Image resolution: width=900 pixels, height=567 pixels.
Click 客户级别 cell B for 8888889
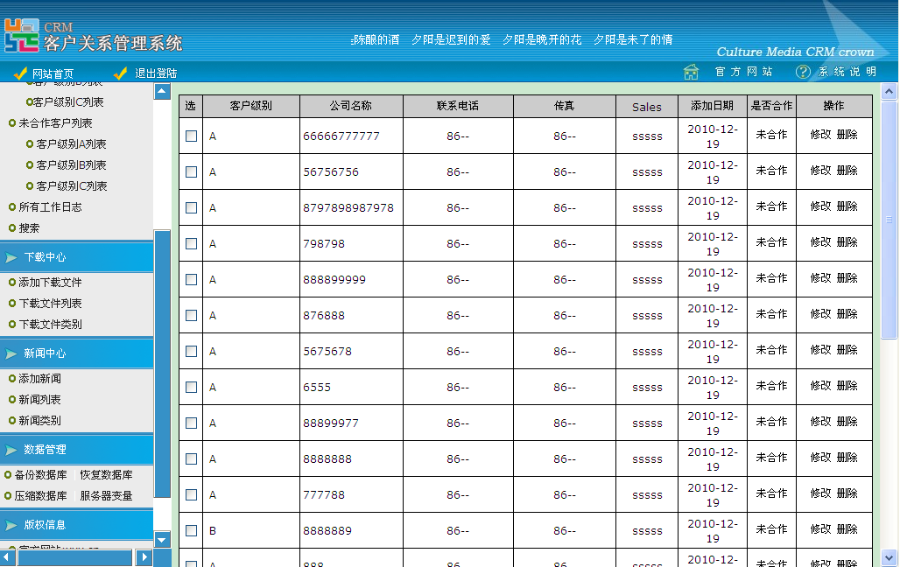(251, 531)
